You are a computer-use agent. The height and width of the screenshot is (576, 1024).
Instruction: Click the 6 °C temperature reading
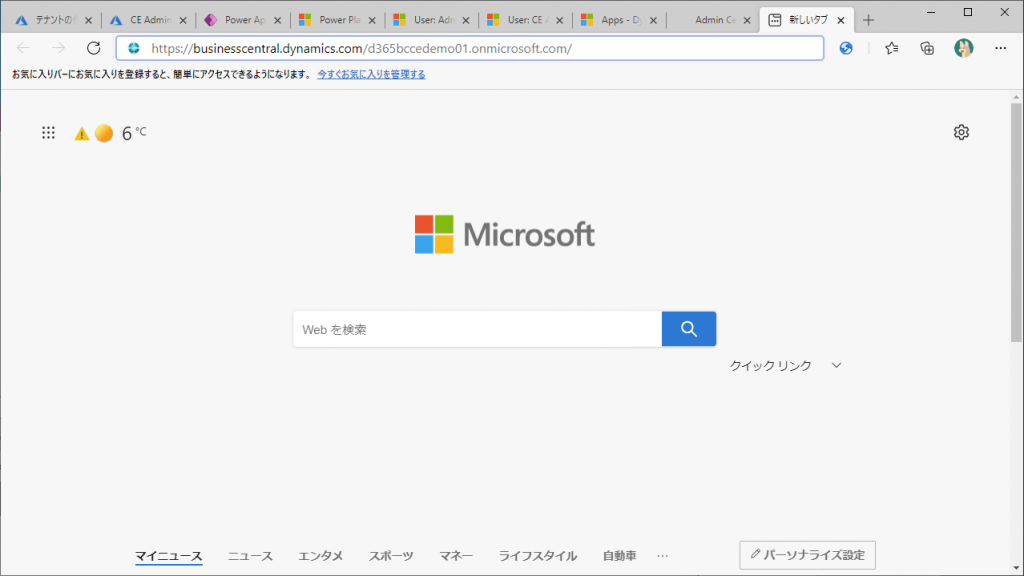134,133
